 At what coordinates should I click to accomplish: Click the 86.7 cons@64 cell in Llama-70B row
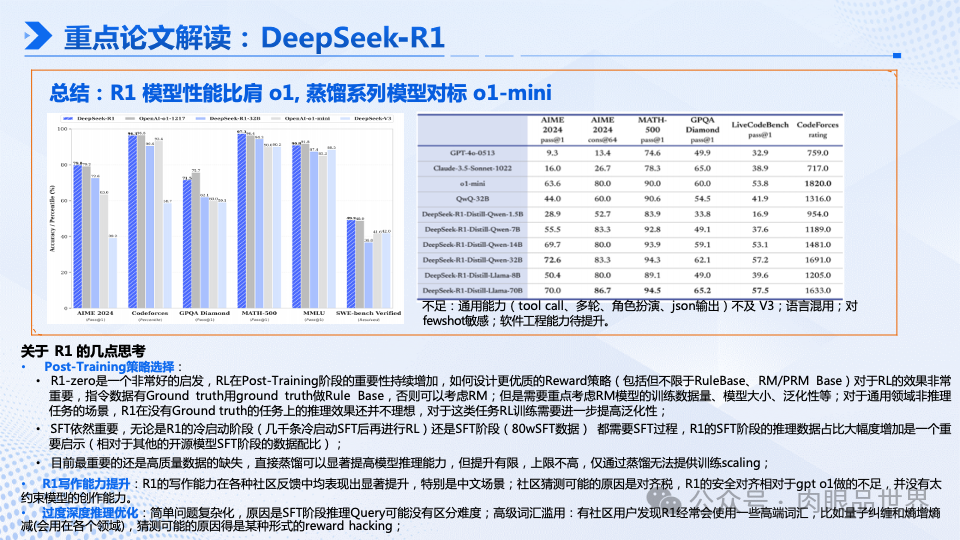click(x=602, y=291)
